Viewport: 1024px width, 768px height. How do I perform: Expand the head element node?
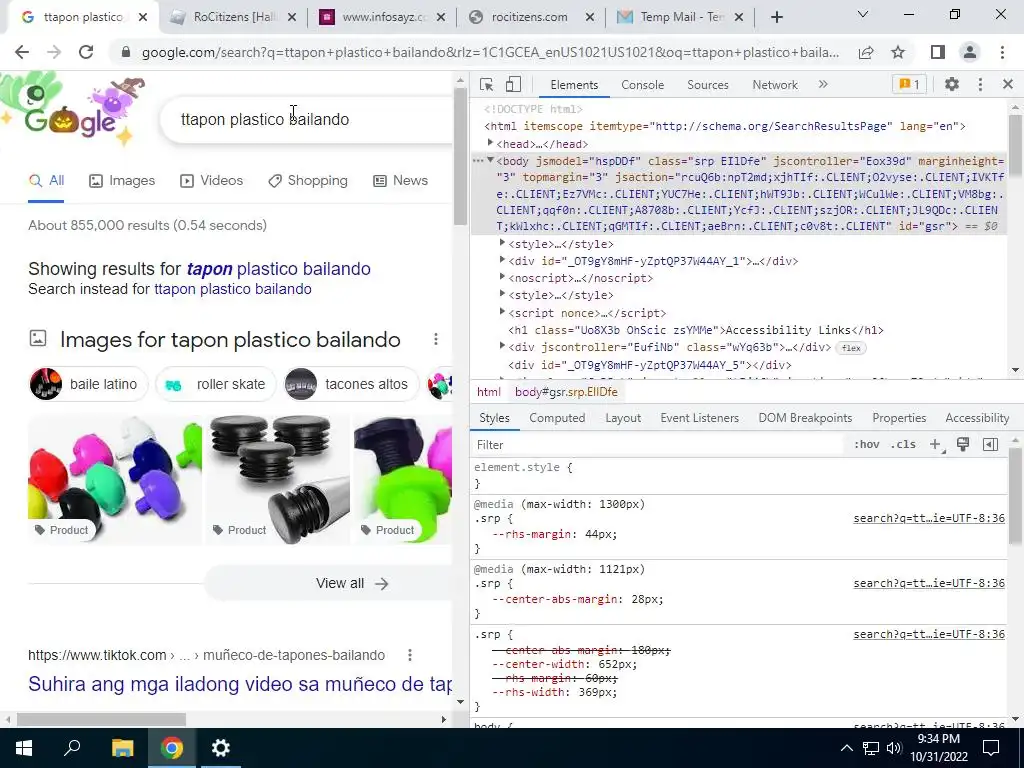(490, 143)
